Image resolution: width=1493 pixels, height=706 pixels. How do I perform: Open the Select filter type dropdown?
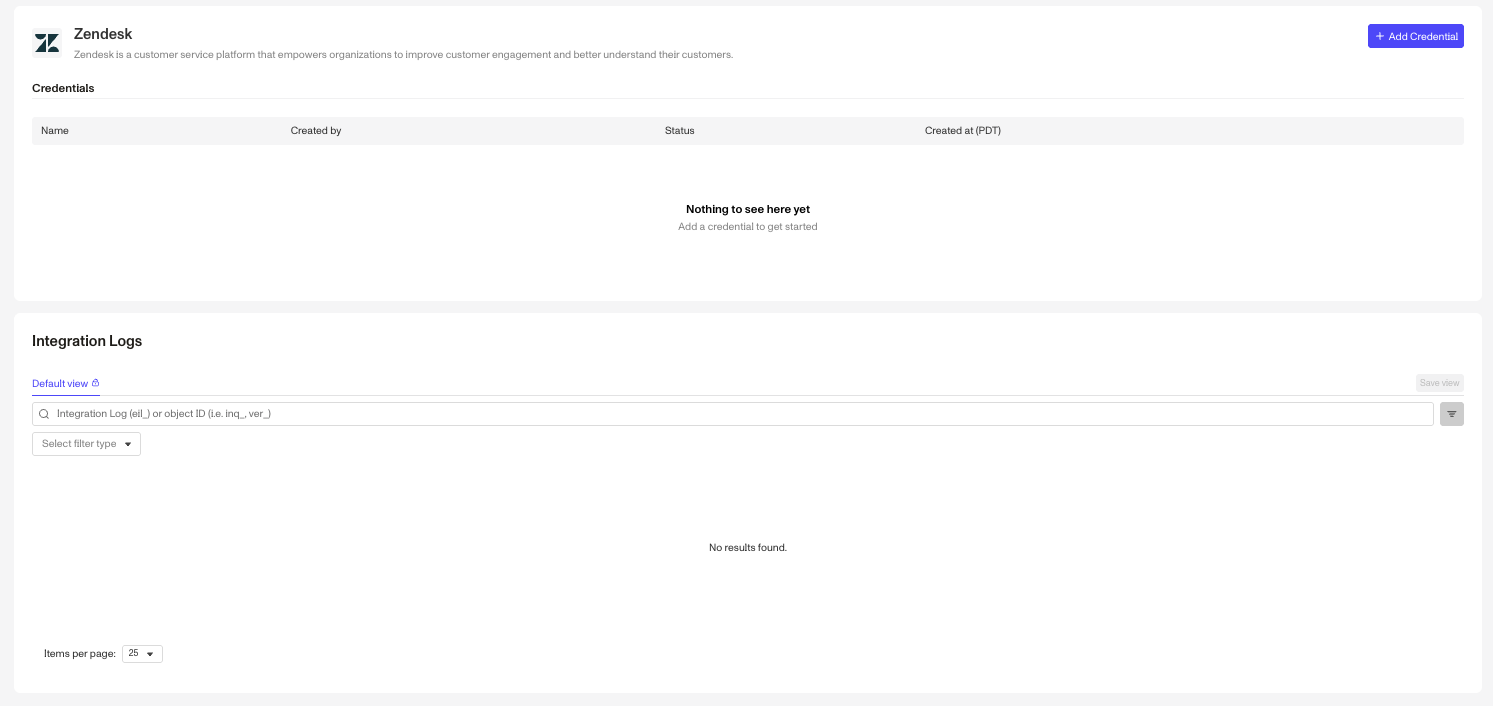(x=86, y=444)
